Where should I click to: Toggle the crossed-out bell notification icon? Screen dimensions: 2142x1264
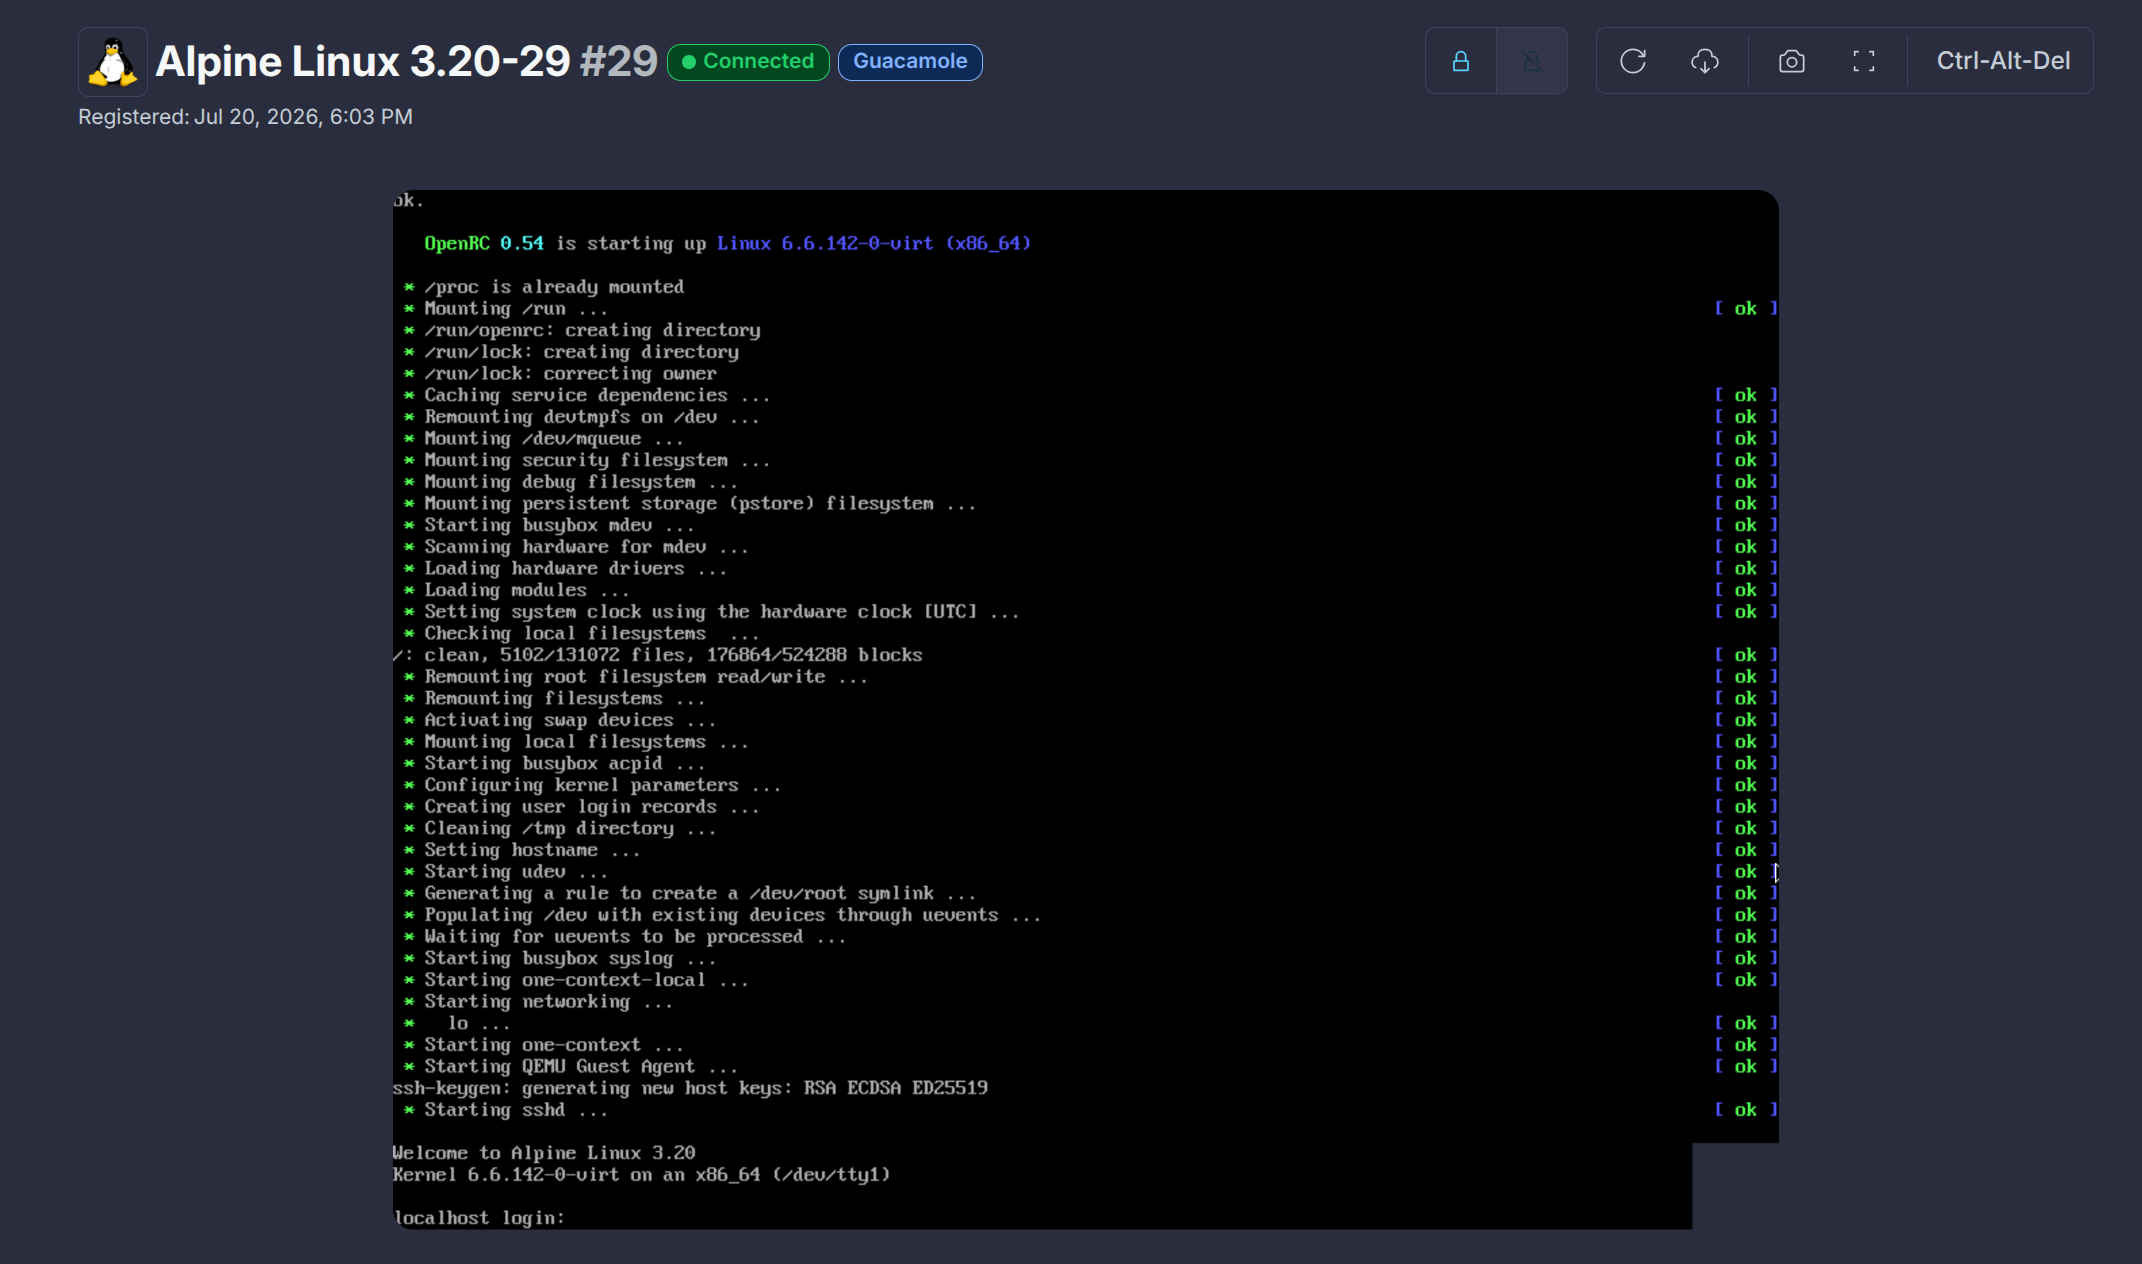pyautogui.click(x=1532, y=61)
